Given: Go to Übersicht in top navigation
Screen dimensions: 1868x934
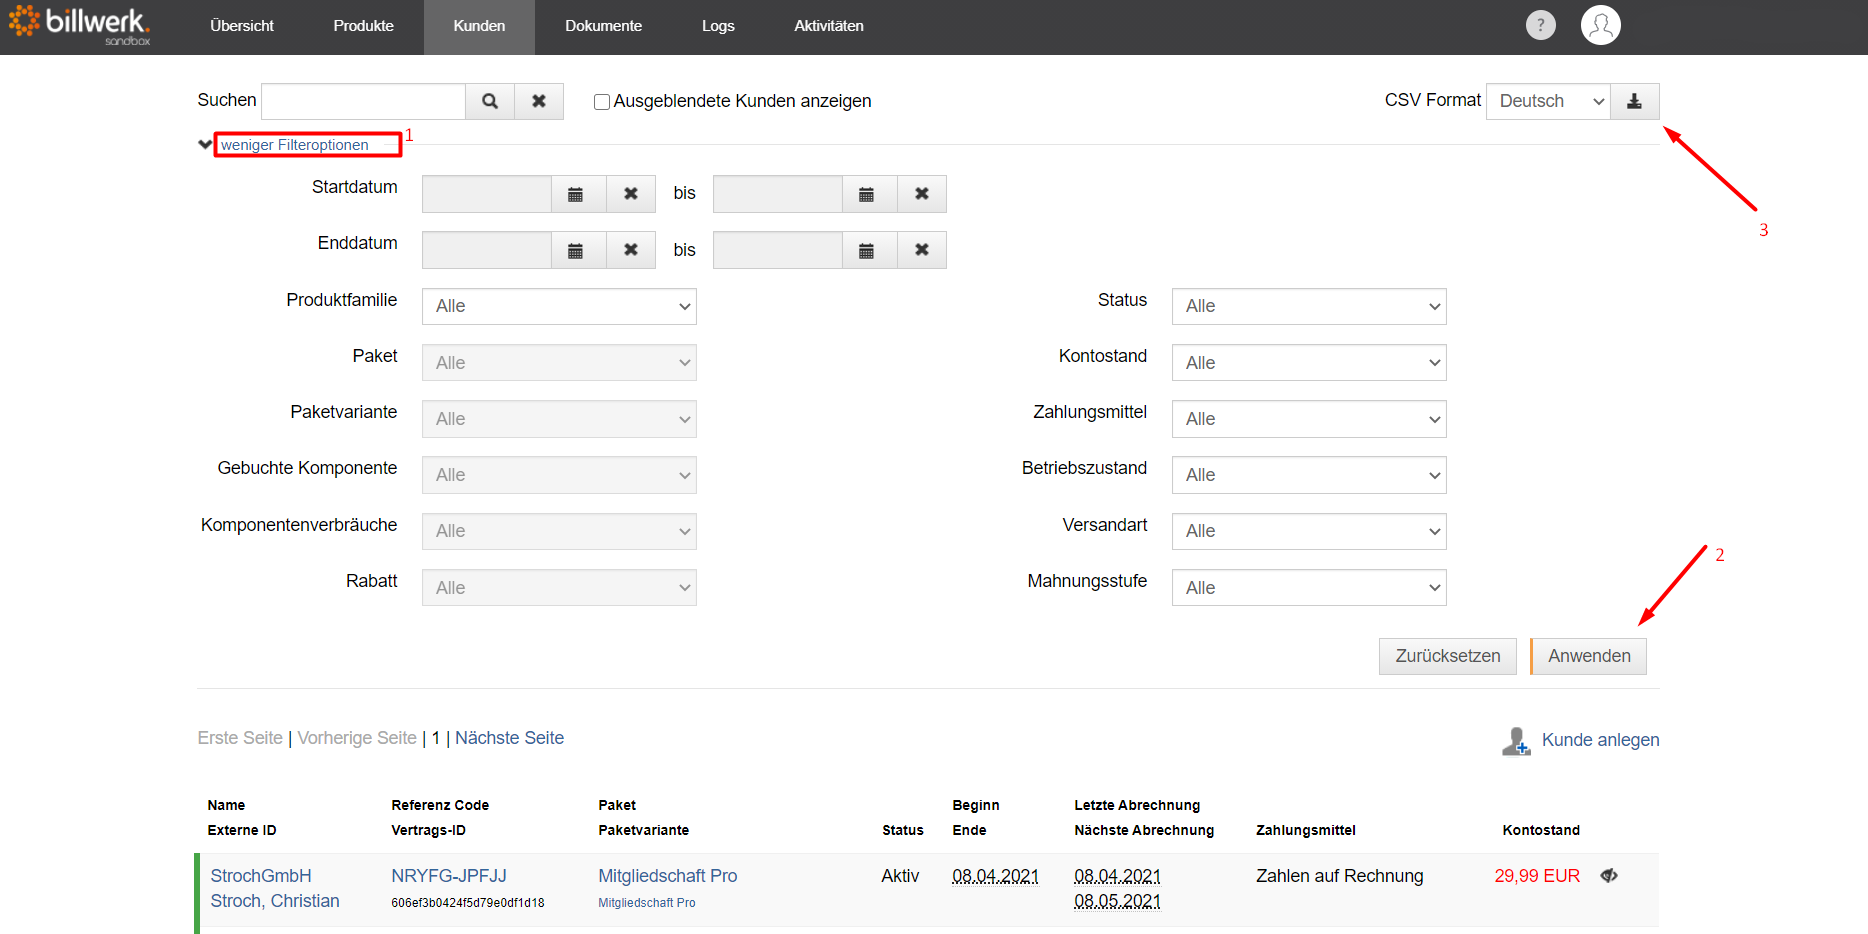Looking at the screenshot, I should [242, 26].
